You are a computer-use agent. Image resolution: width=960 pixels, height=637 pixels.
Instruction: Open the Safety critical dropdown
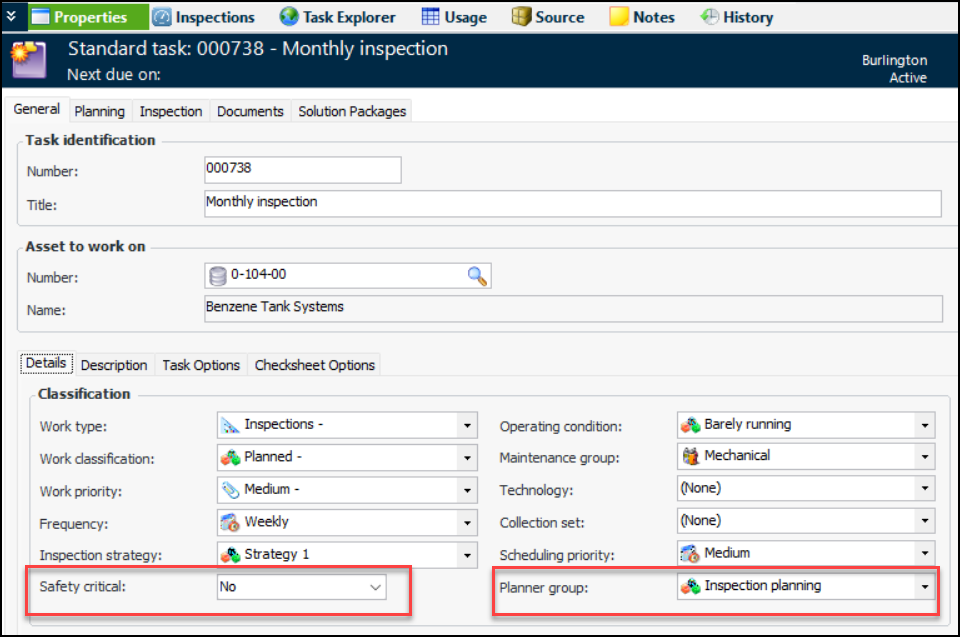click(x=376, y=587)
